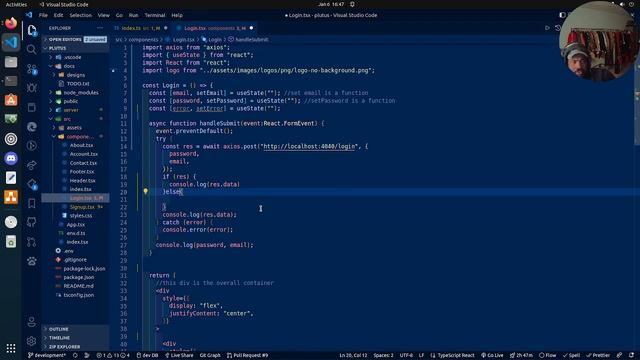Click the lightbulb code action on line 20
The width and height of the screenshot is (640, 360).
click(x=145, y=191)
